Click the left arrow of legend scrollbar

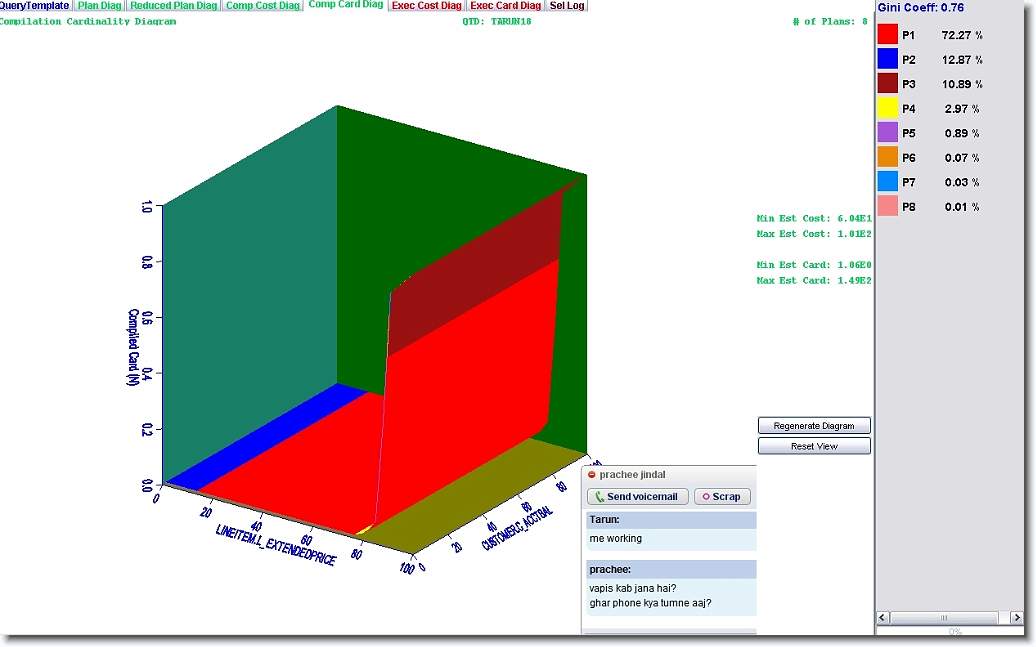[x=883, y=618]
